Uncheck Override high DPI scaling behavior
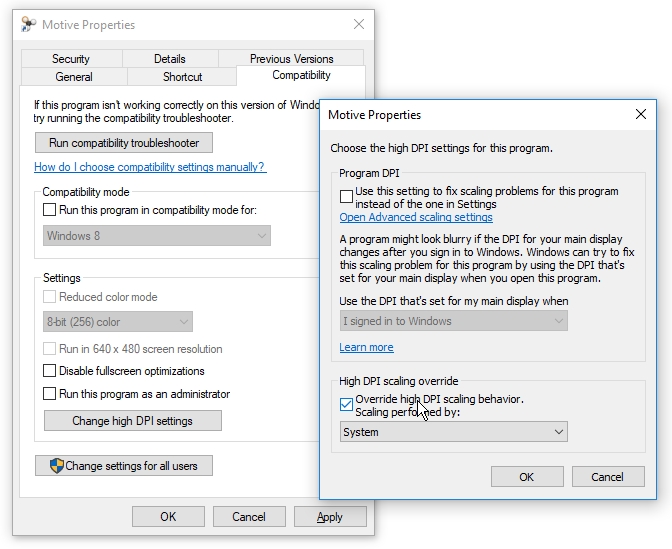The image size is (672, 549). 347,405
